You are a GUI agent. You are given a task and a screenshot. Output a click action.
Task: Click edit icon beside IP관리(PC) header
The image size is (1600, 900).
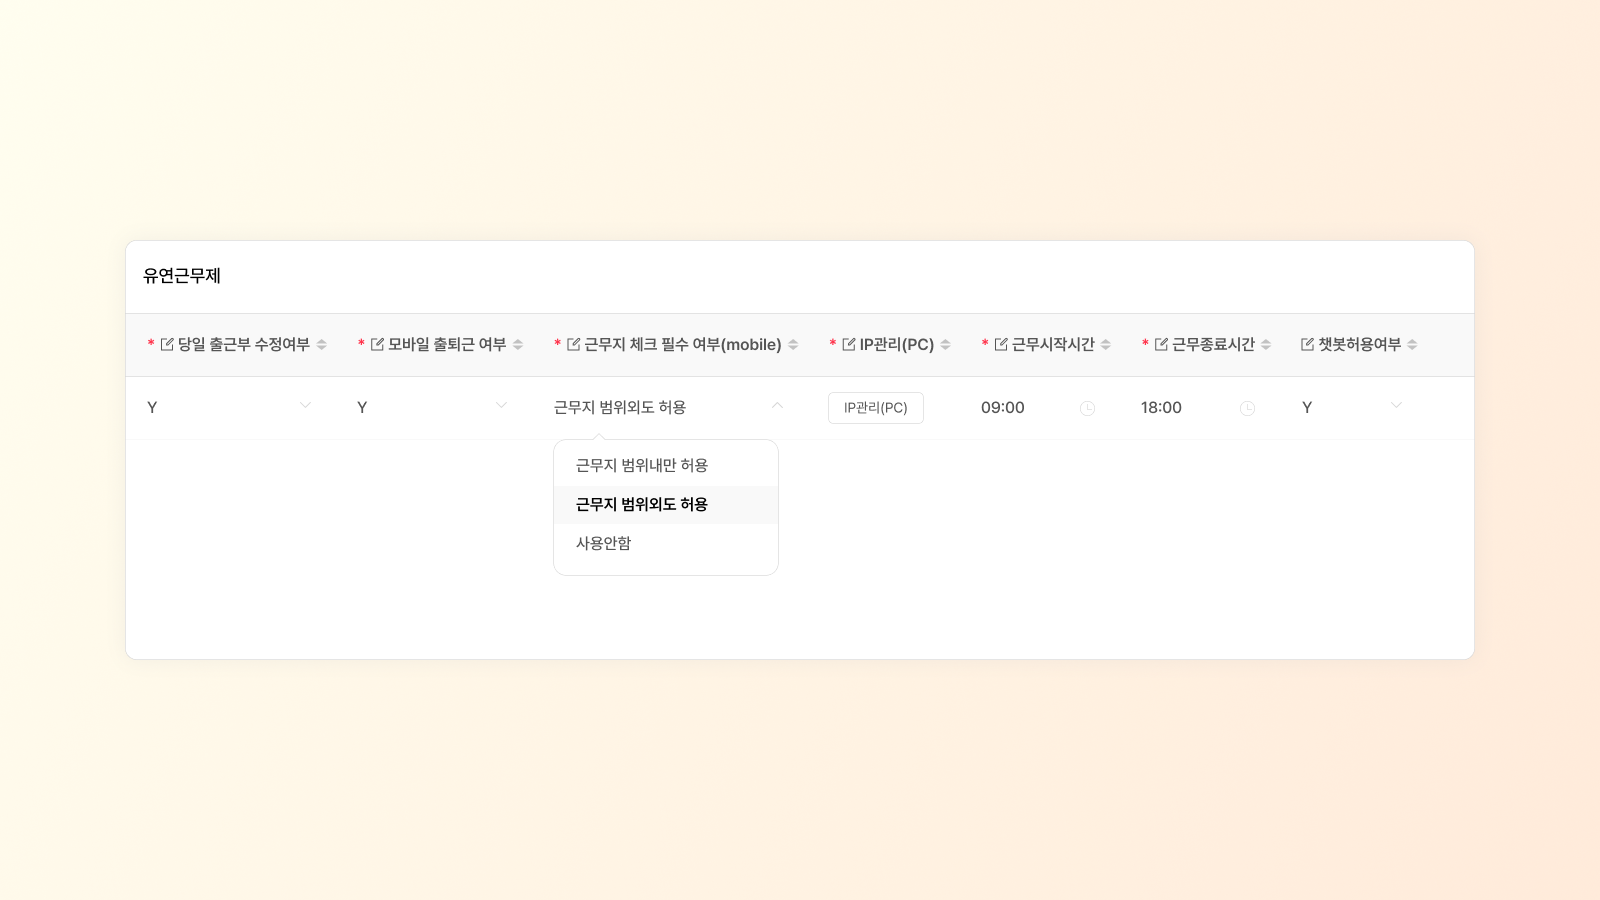click(849, 344)
